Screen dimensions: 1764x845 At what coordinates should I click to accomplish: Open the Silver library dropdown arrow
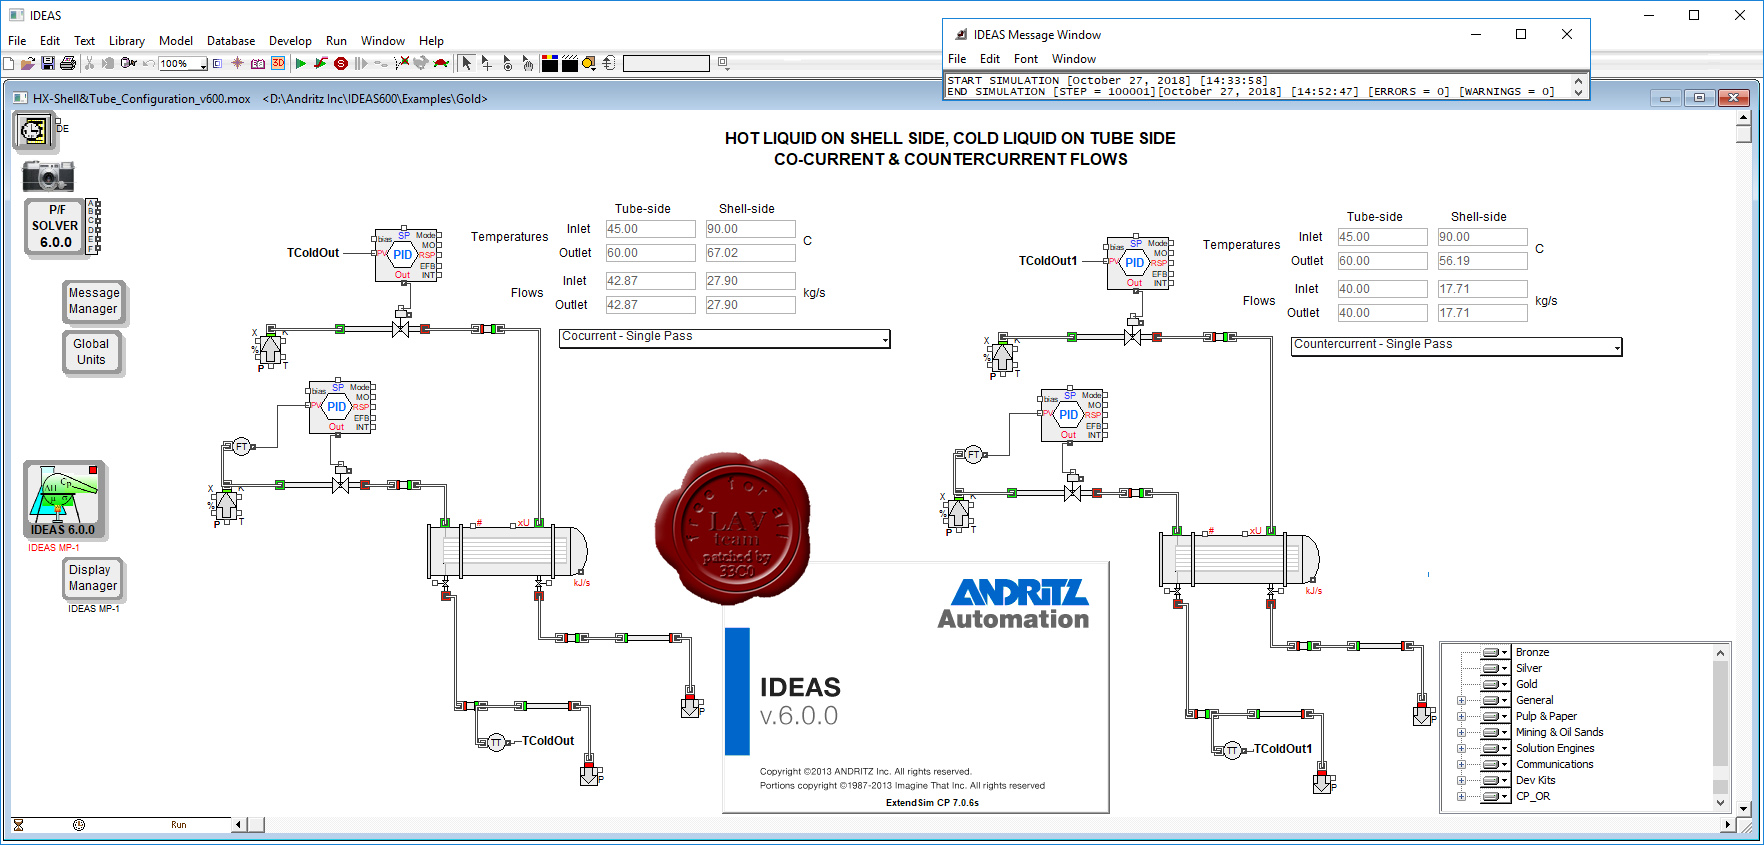1505,668
